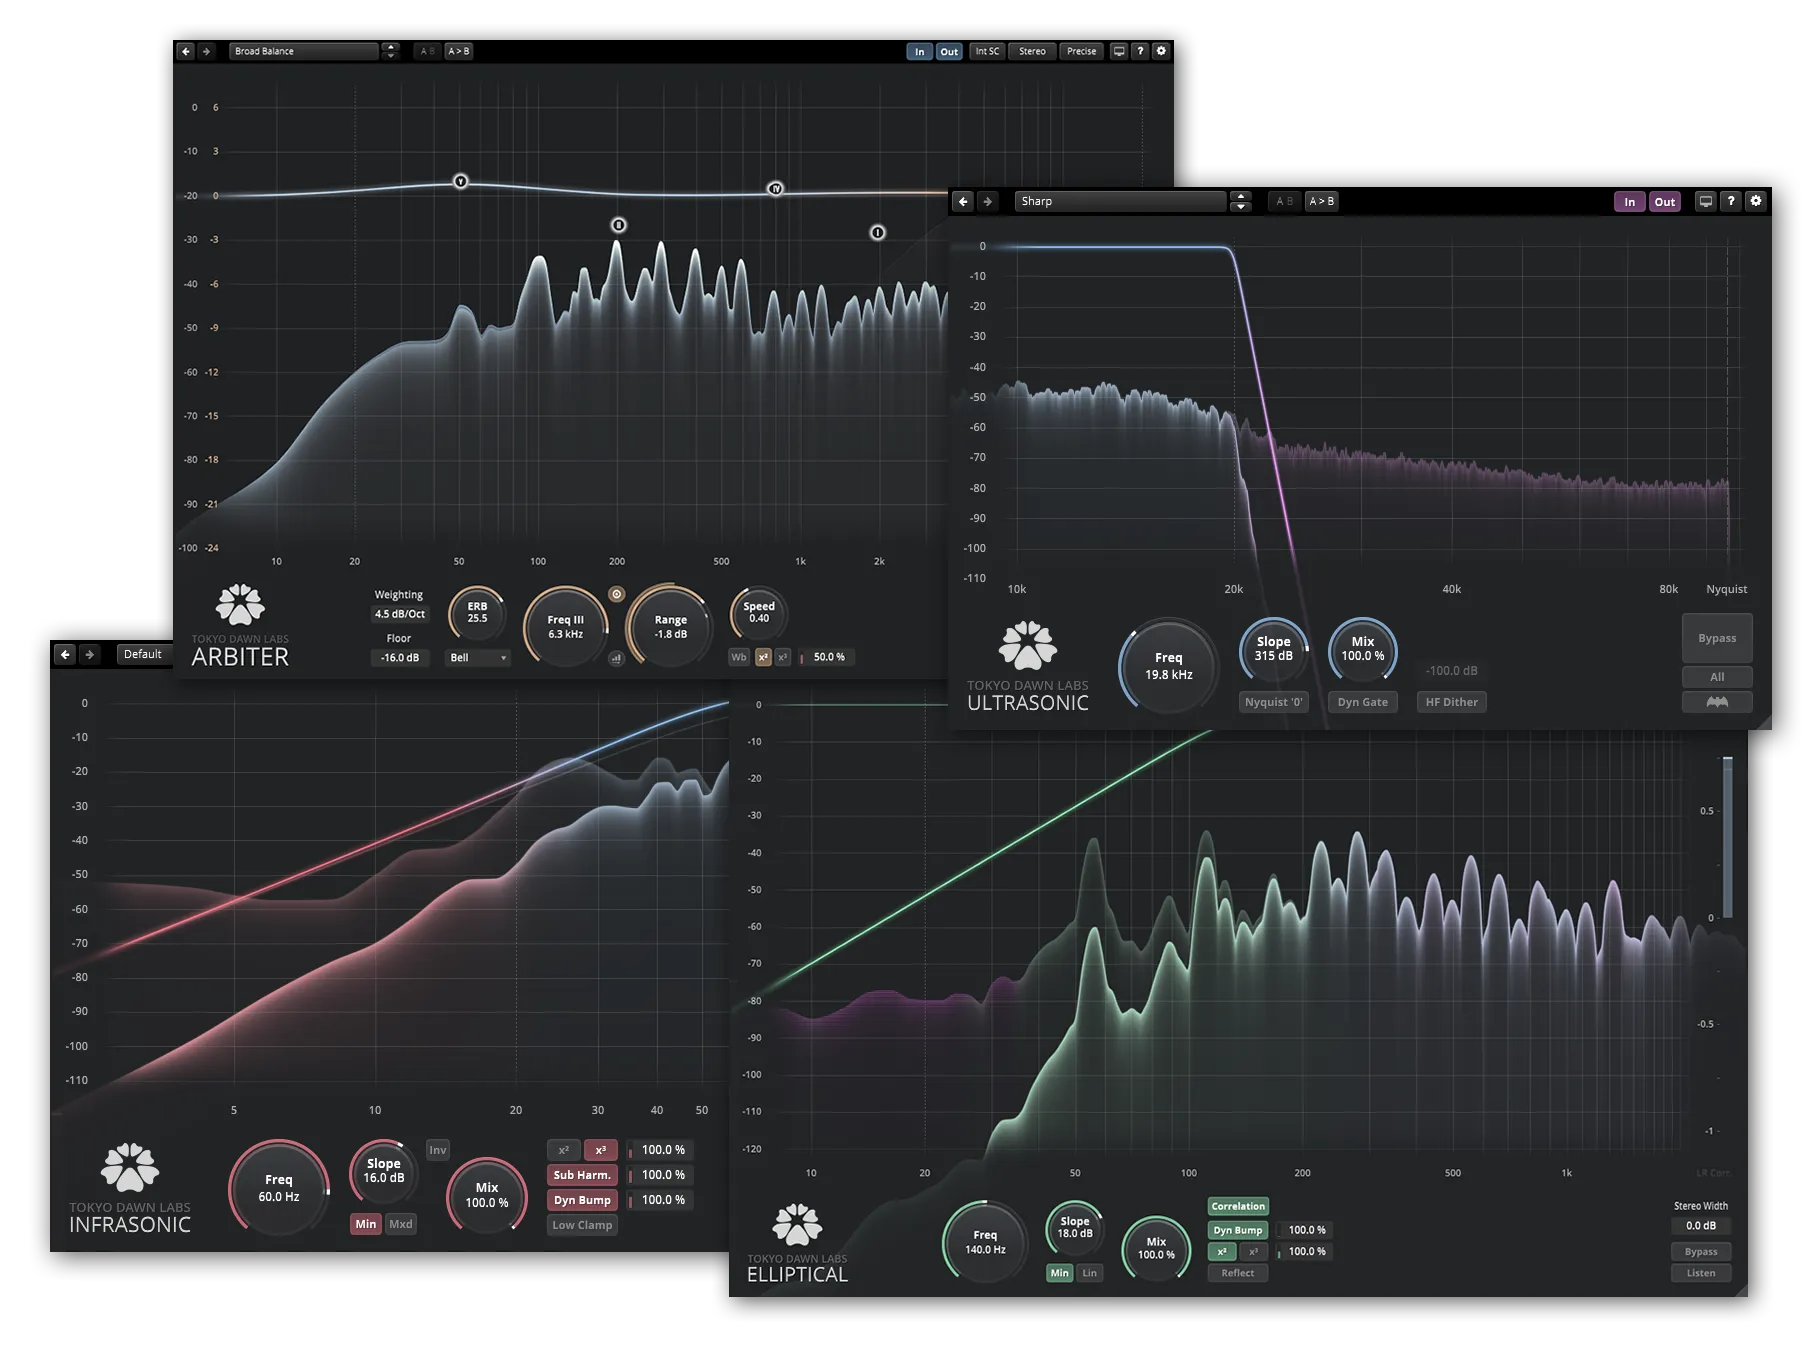Open Arbiter's help question mark icon
Screen dimensions: 1819x1346
pos(1140,51)
